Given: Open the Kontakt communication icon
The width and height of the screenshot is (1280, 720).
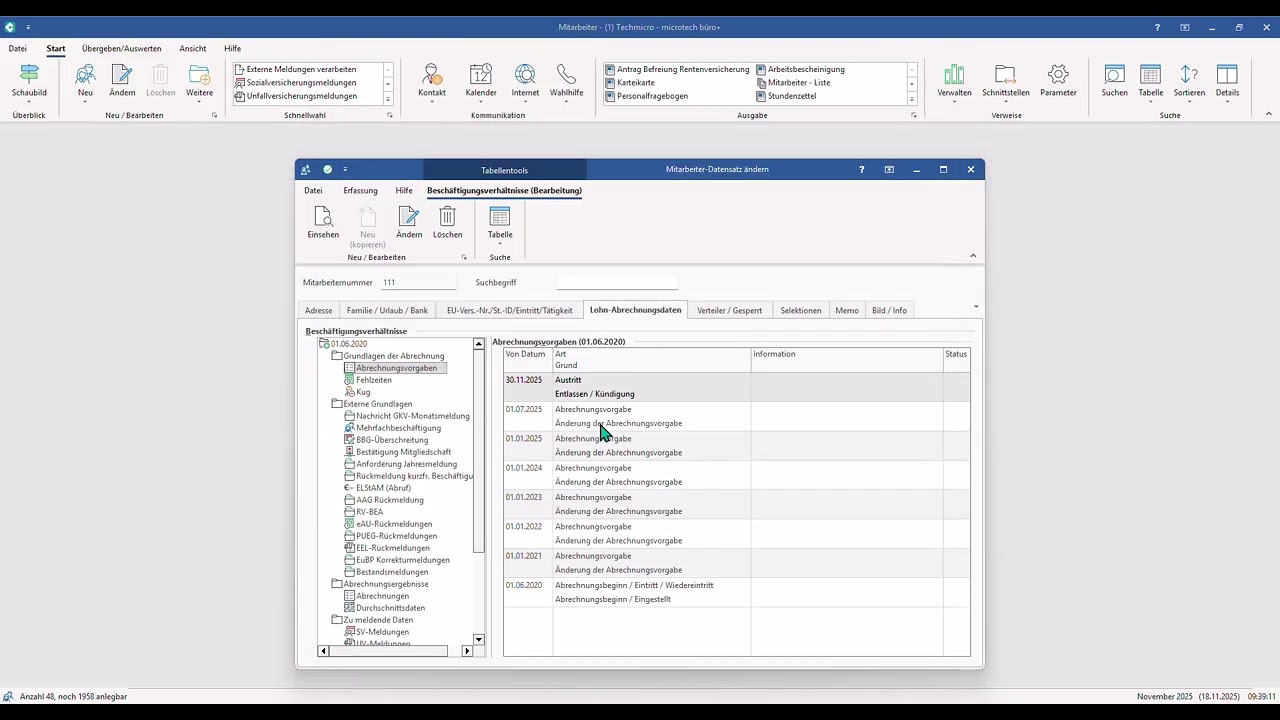Looking at the screenshot, I should (x=432, y=82).
